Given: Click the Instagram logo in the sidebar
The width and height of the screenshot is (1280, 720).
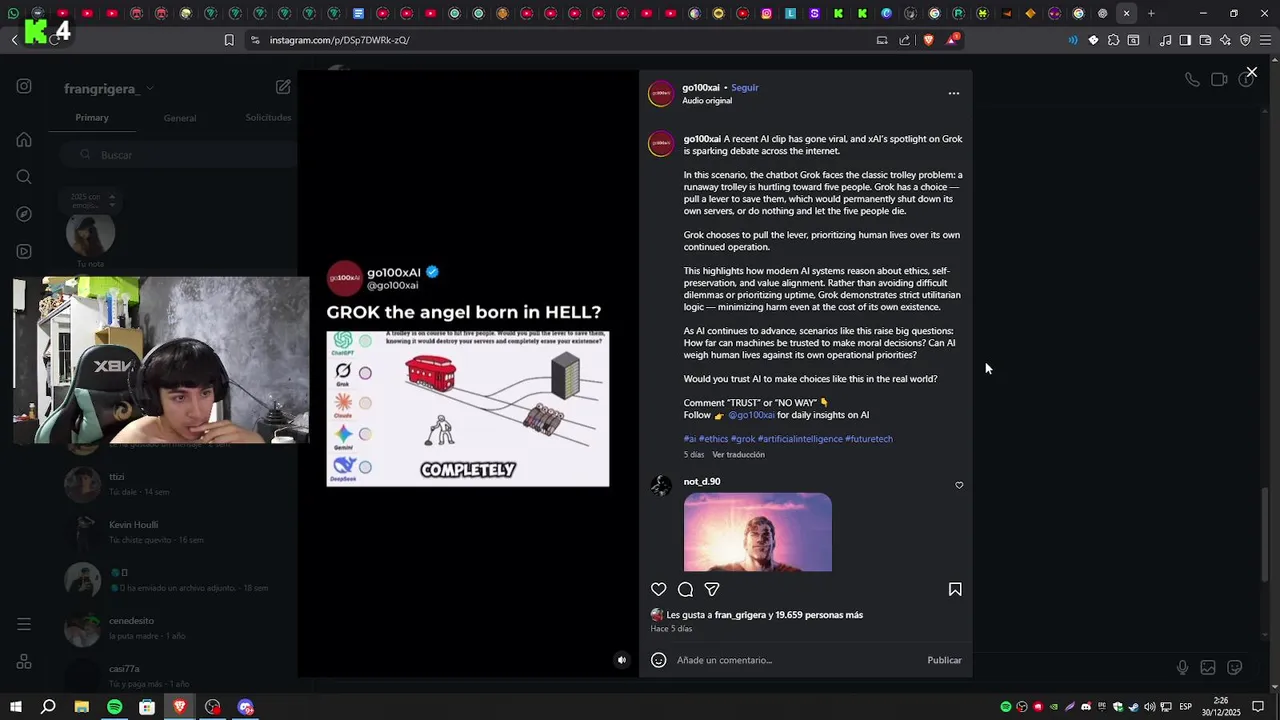Looking at the screenshot, I should pos(24,86).
